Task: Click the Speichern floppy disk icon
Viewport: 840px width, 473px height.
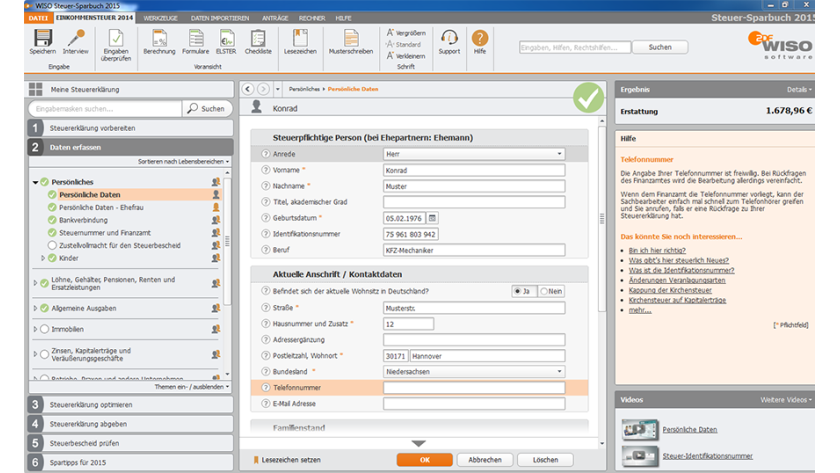Action: pos(42,38)
